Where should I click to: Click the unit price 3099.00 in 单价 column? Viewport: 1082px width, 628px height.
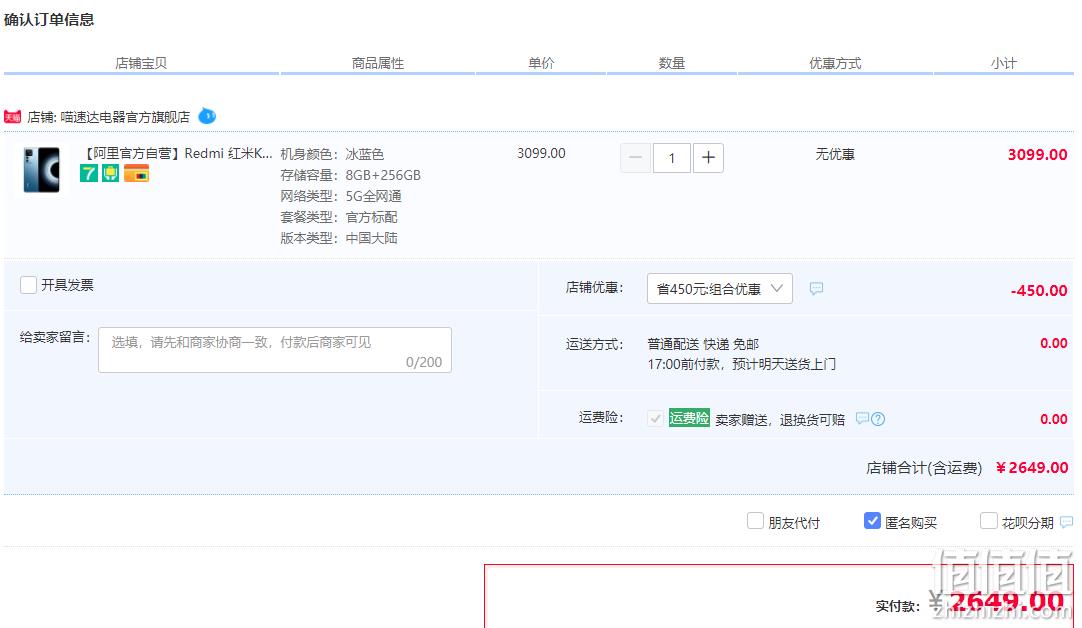point(541,153)
